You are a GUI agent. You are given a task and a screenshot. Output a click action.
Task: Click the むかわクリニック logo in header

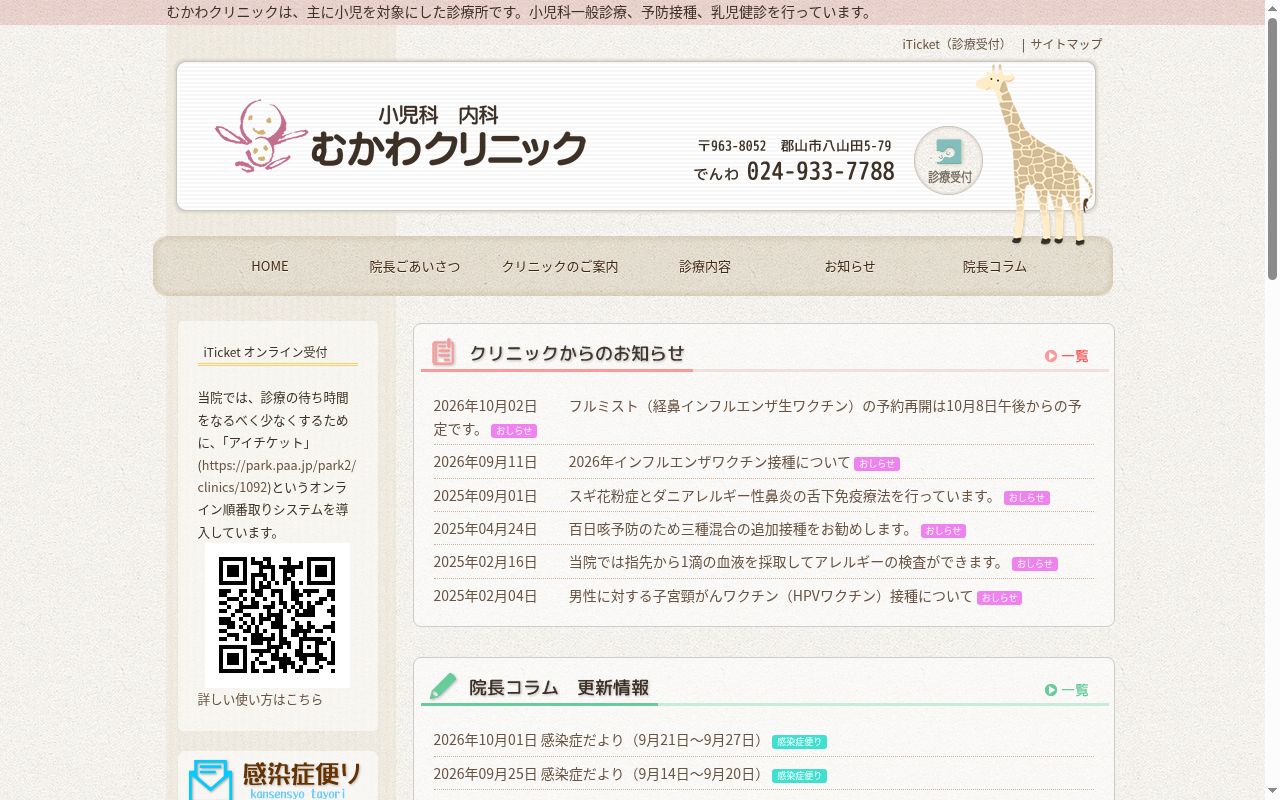(x=401, y=136)
